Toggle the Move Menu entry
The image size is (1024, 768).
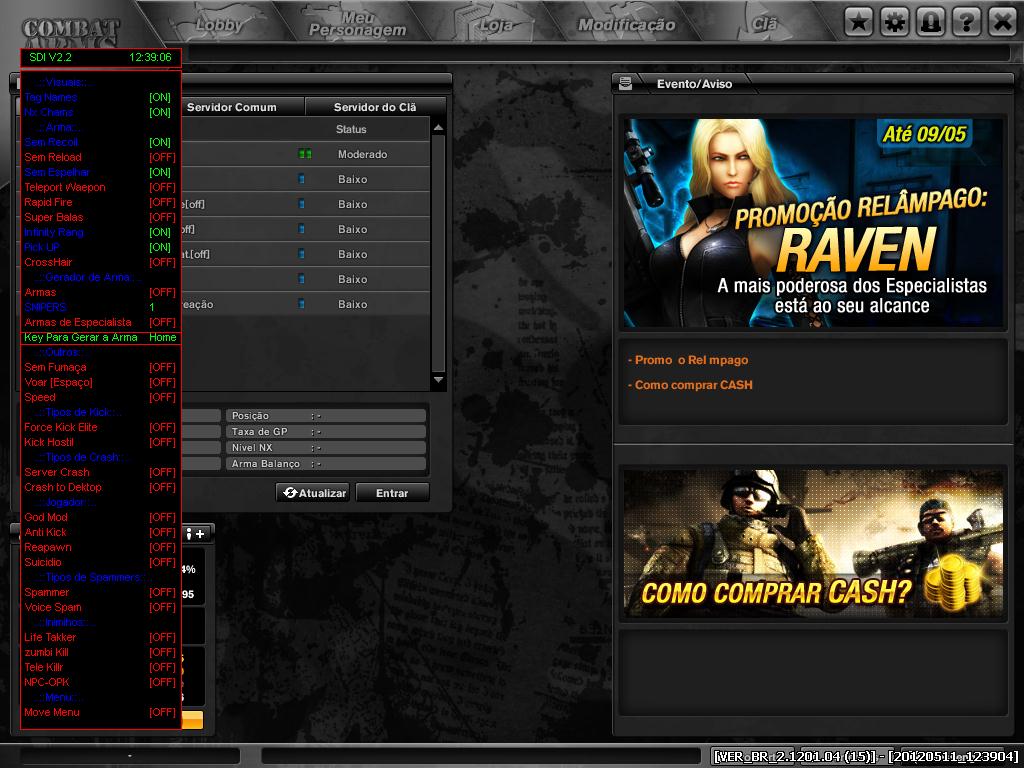coord(99,712)
